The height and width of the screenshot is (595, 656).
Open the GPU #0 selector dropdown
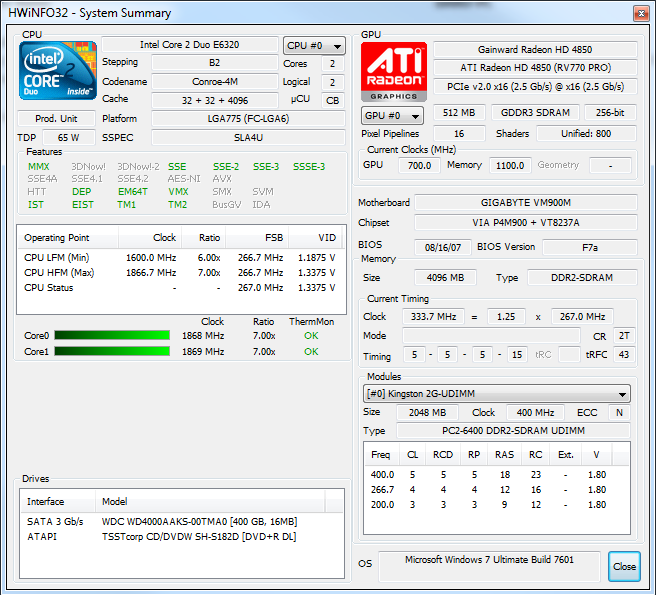click(x=392, y=115)
